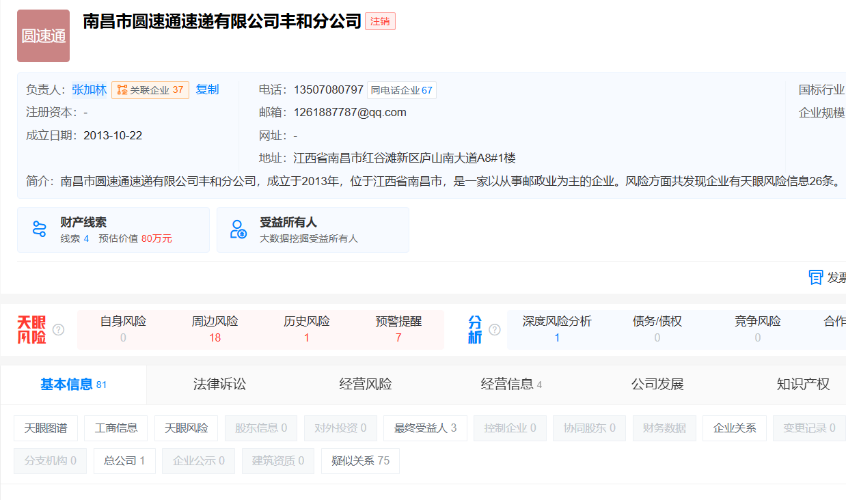Open 预警提醒 with 7 items
846x500 pixels.
coord(398,330)
